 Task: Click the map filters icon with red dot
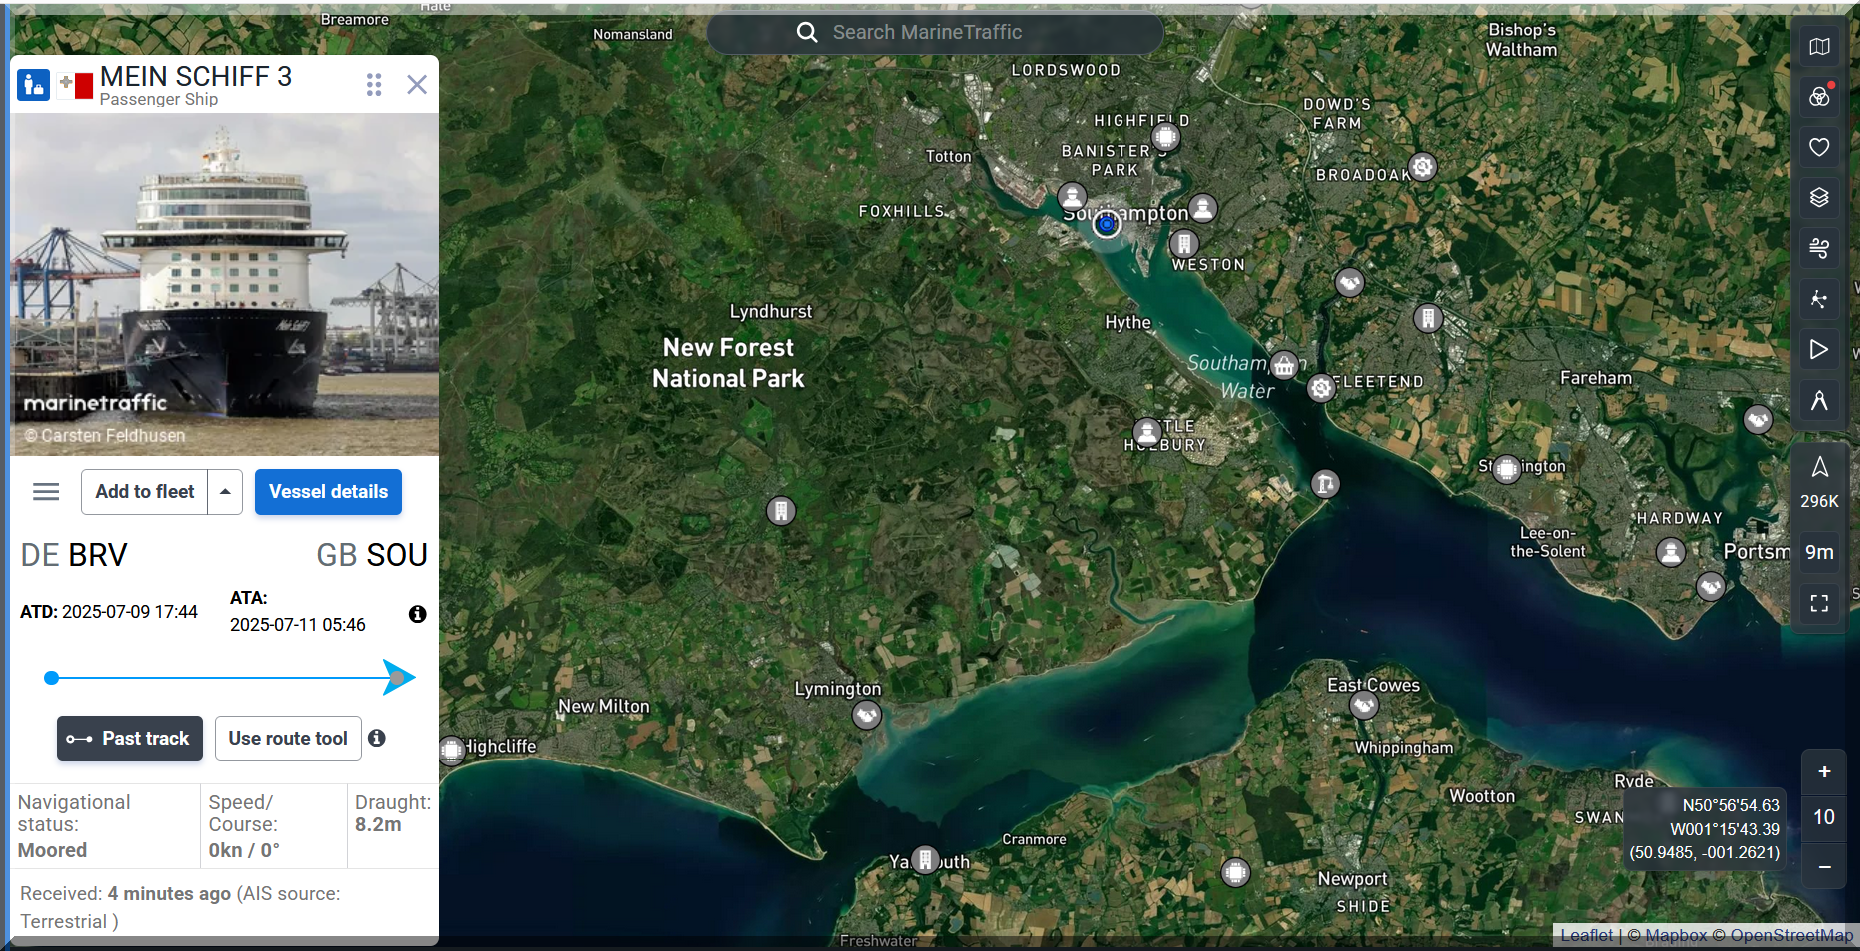click(x=1819, y=97)
